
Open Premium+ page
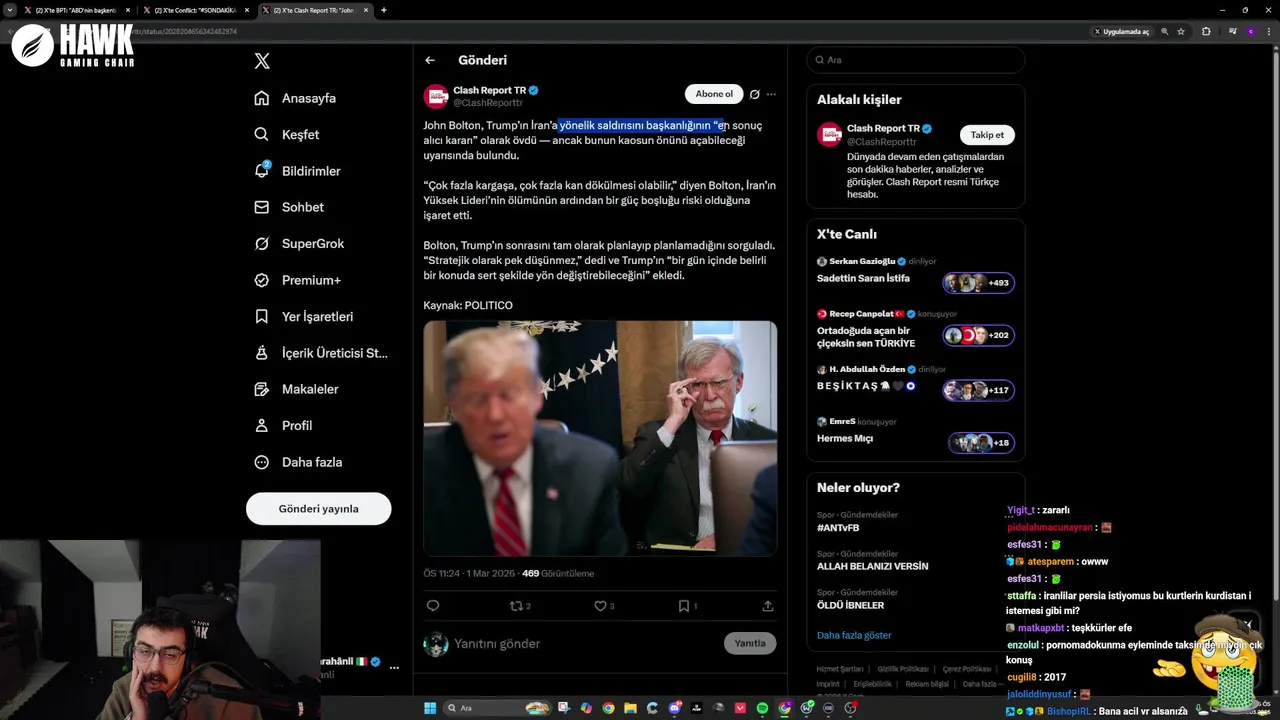tap(298, 280)
